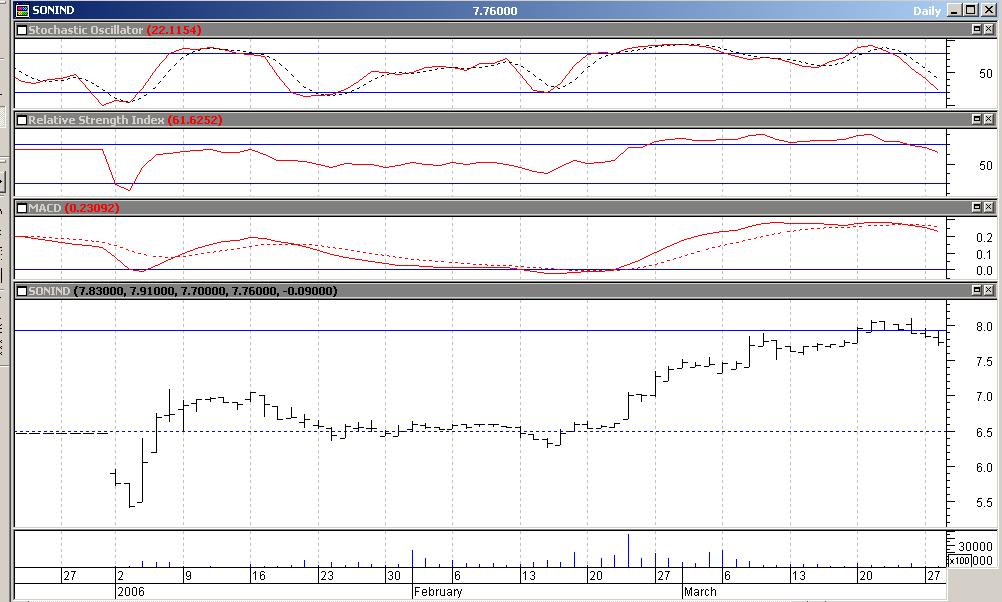Image resolution: width=1002 pixels, height=602 pixels.
Task: Click the Relative Strength Index pane control box
Action: (x=22, y=120)
